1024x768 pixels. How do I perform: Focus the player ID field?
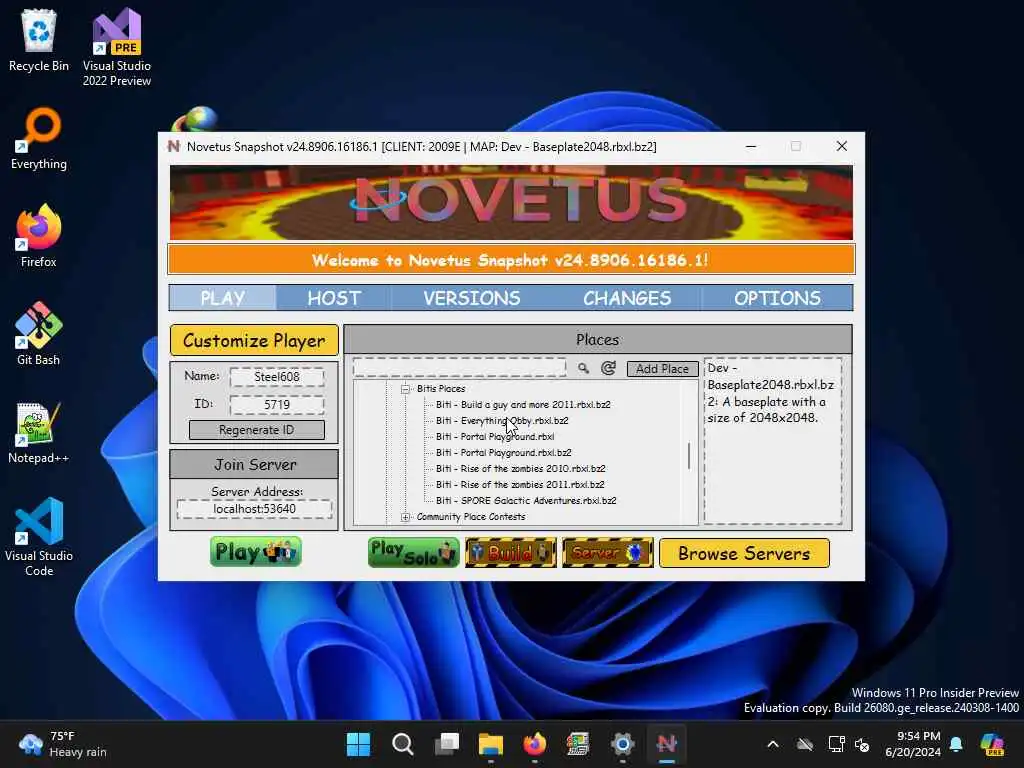(277, 404)
